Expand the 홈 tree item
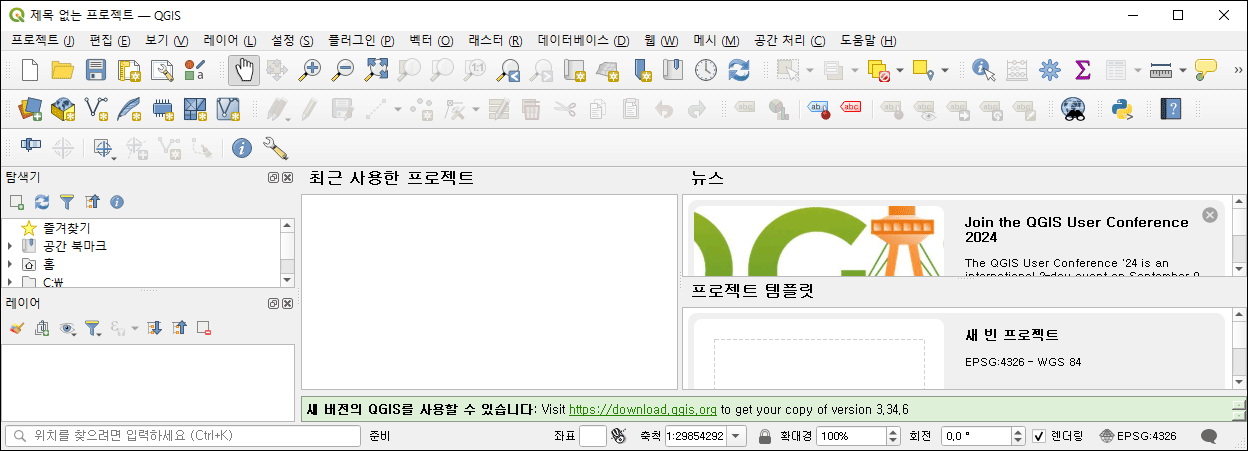 (11, 264)
